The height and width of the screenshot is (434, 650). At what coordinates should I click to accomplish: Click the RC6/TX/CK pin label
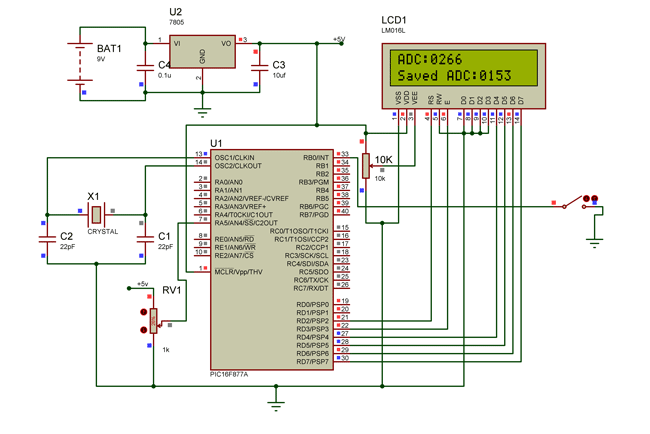311,280
